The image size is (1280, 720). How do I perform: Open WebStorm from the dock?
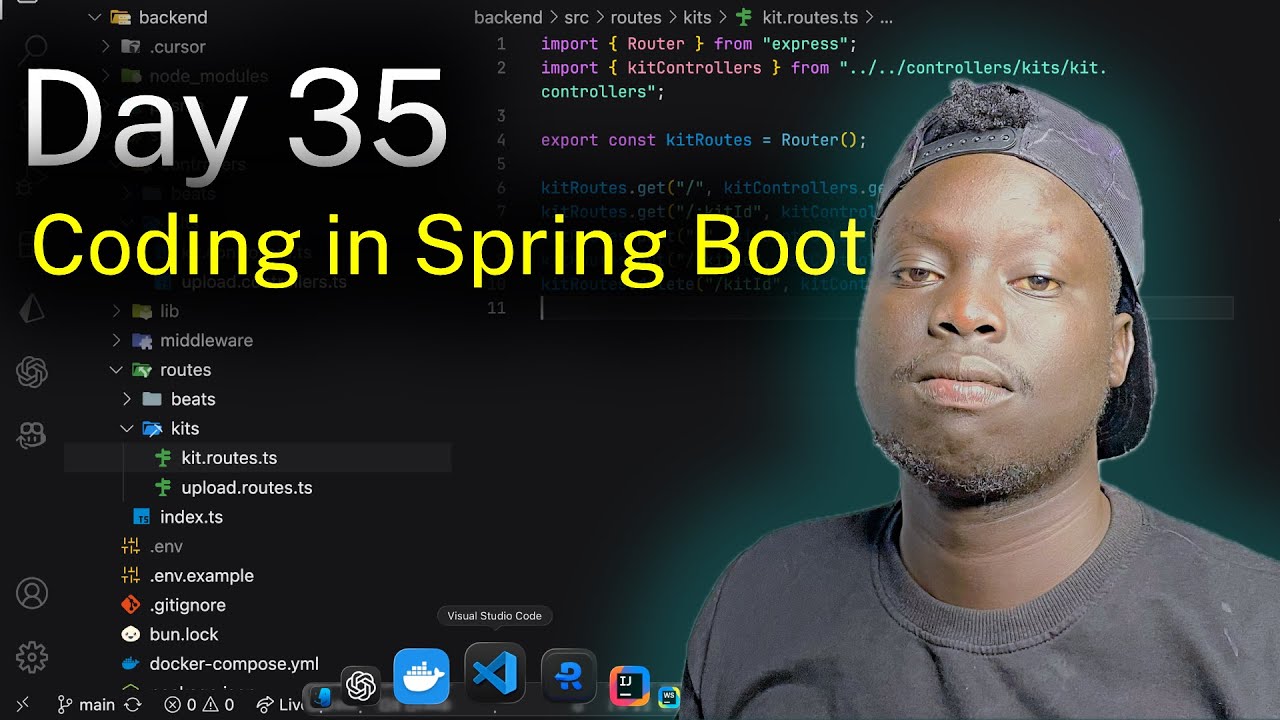(669, 698)
